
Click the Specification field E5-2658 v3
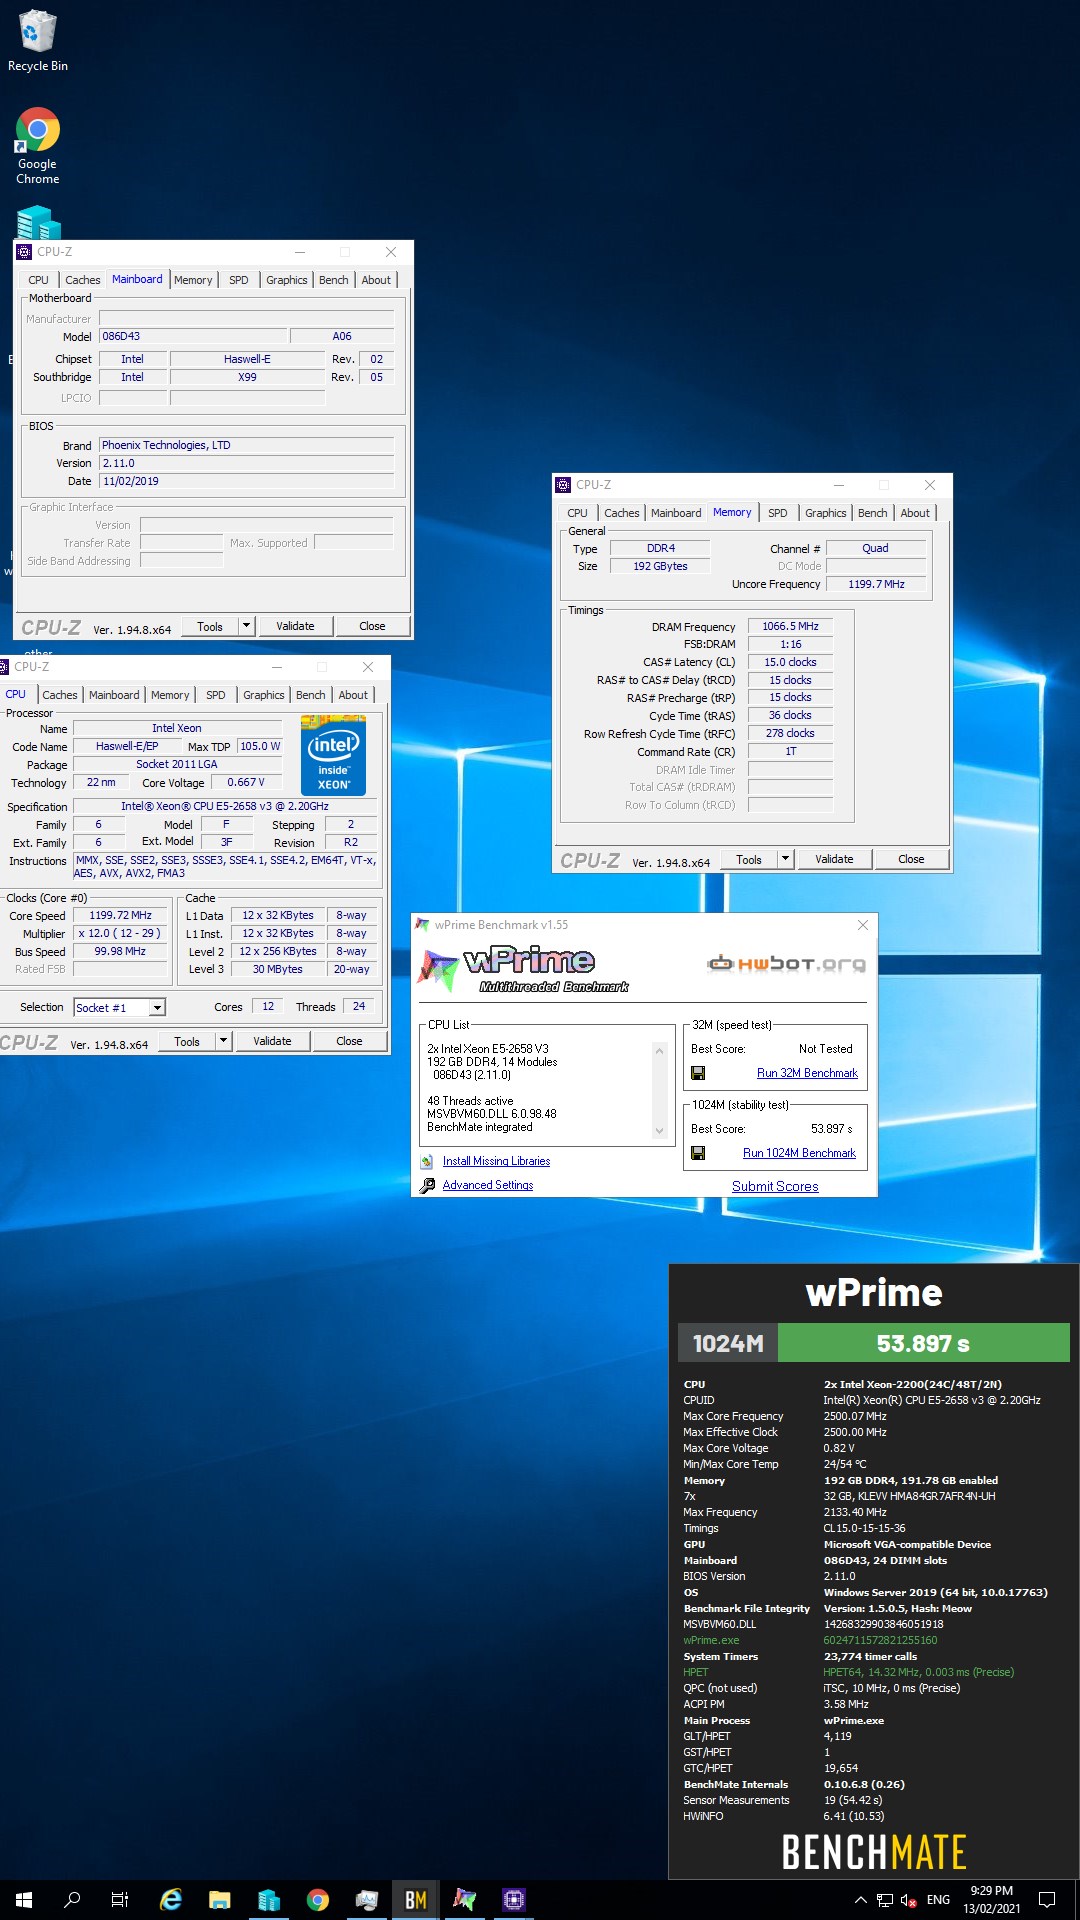tap(225, 806)
